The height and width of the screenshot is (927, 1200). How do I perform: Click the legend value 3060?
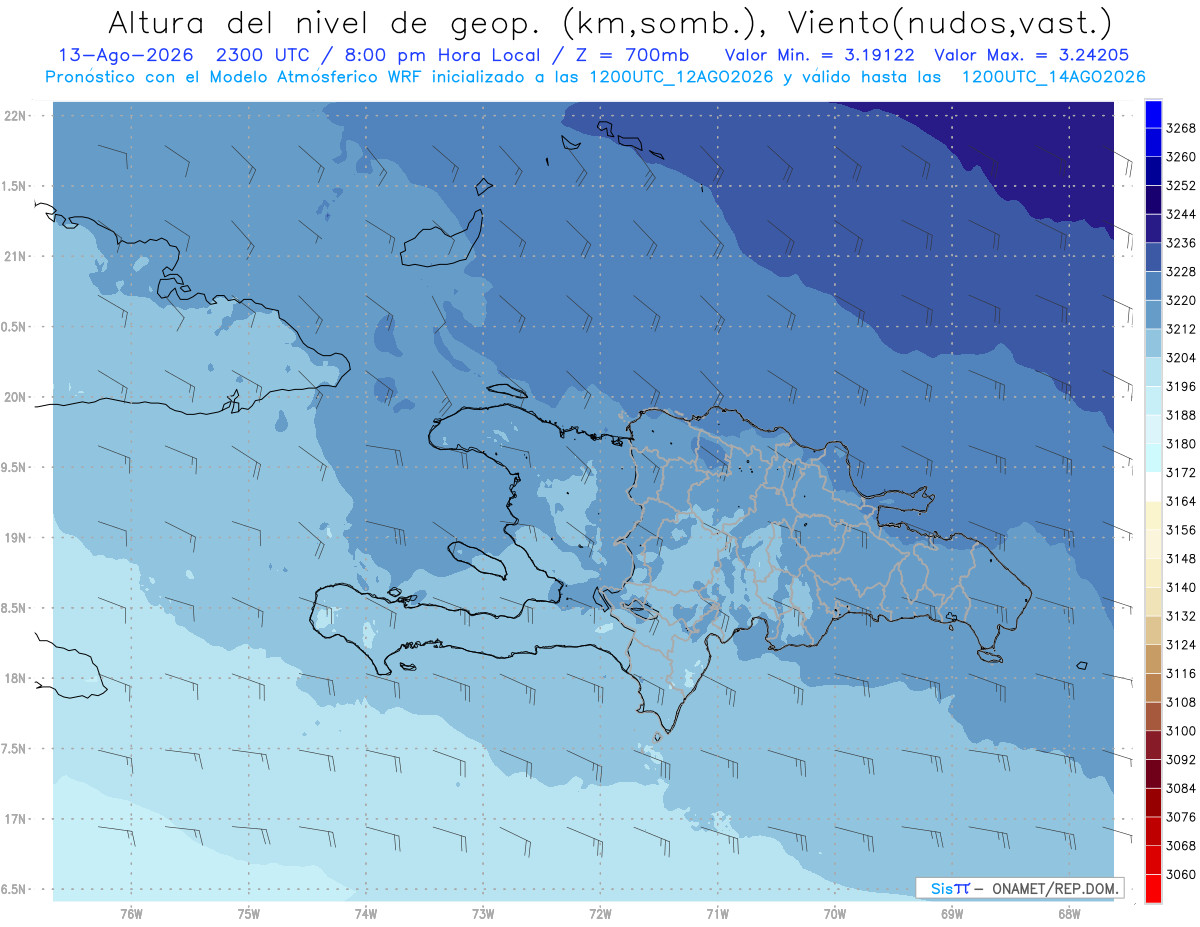(x=1181, y=874)
